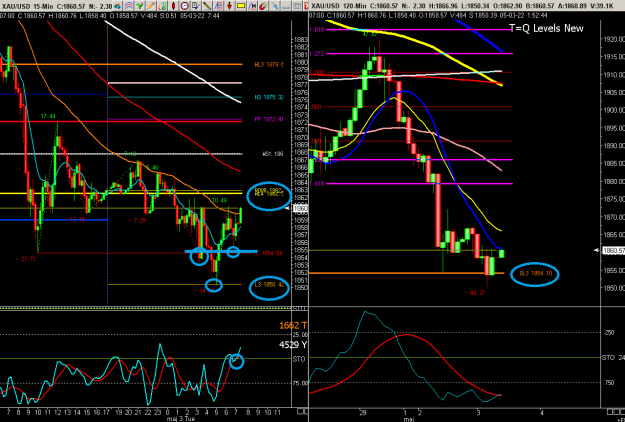Click the -27.71 red swing label

point(26,259)
